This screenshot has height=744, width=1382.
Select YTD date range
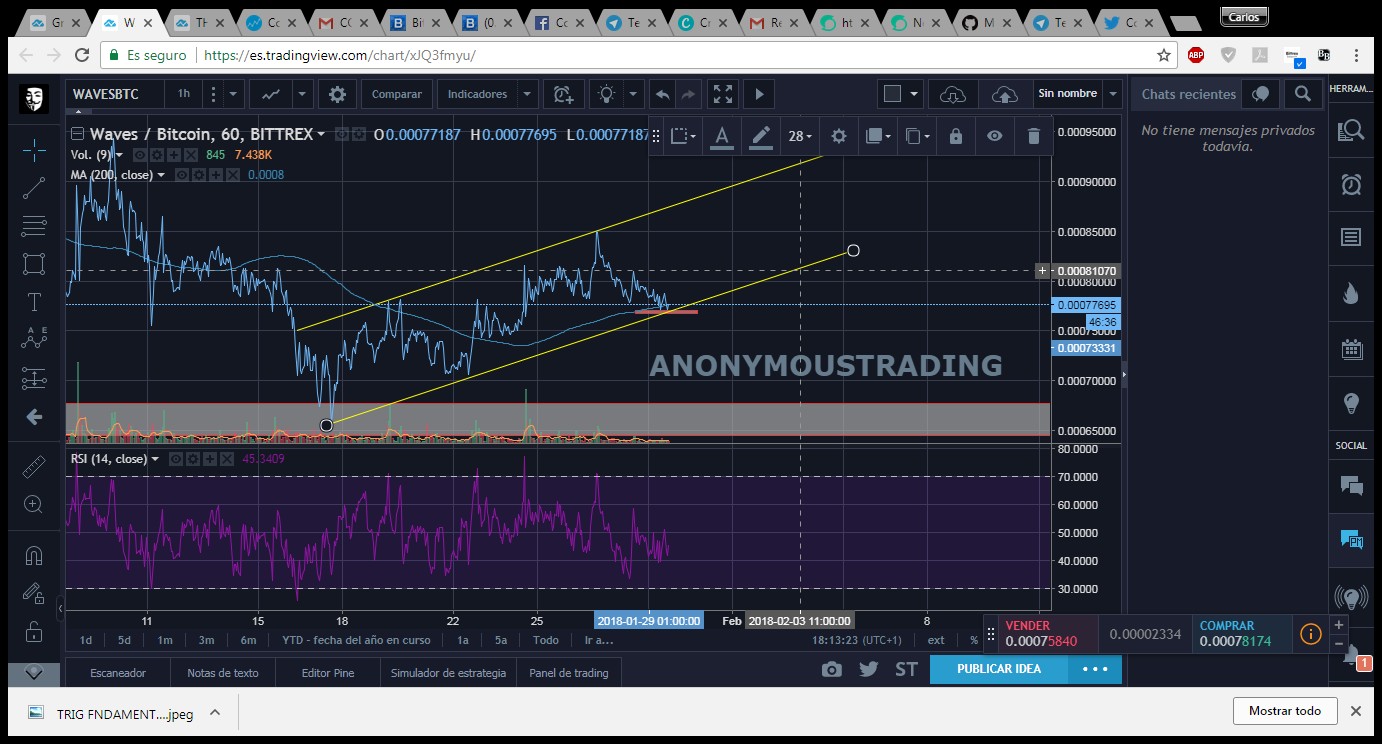(356, 640)
